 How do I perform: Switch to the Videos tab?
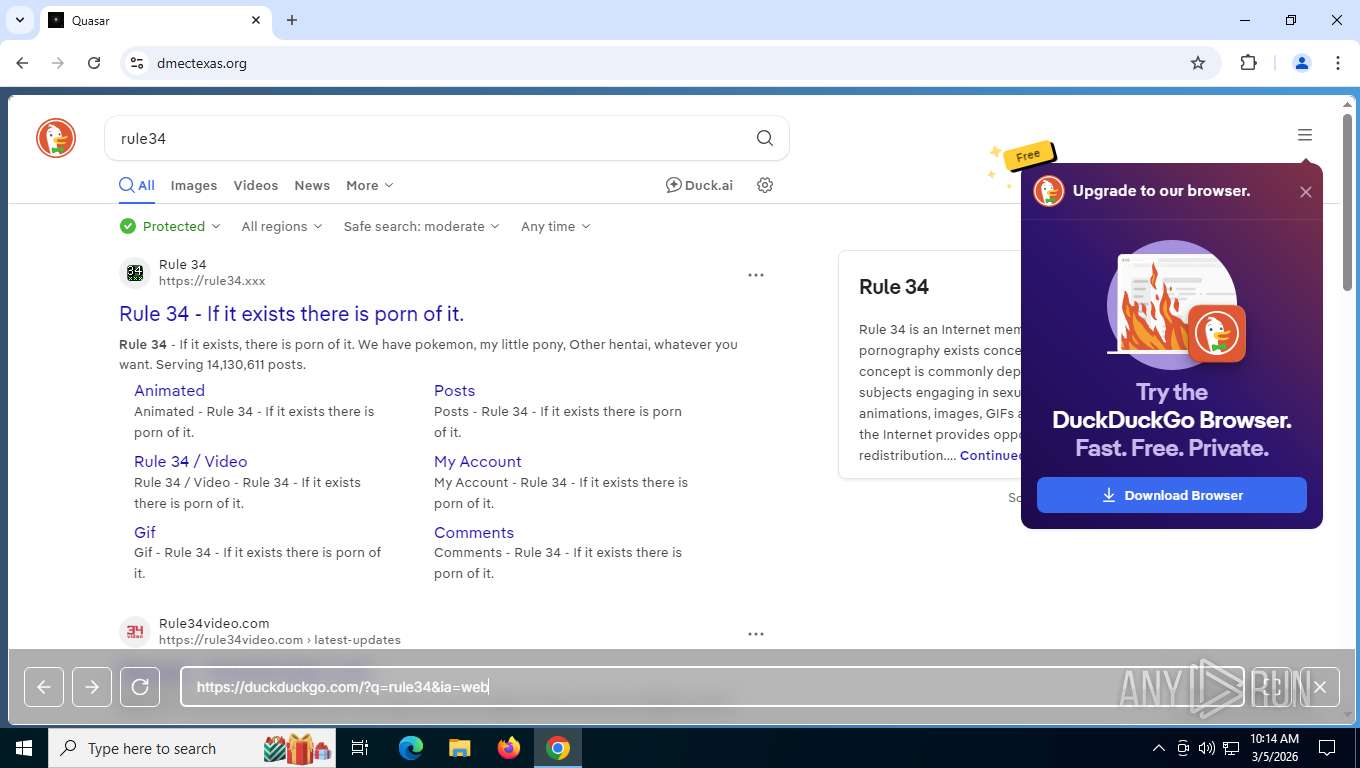(x=256, y=185)
